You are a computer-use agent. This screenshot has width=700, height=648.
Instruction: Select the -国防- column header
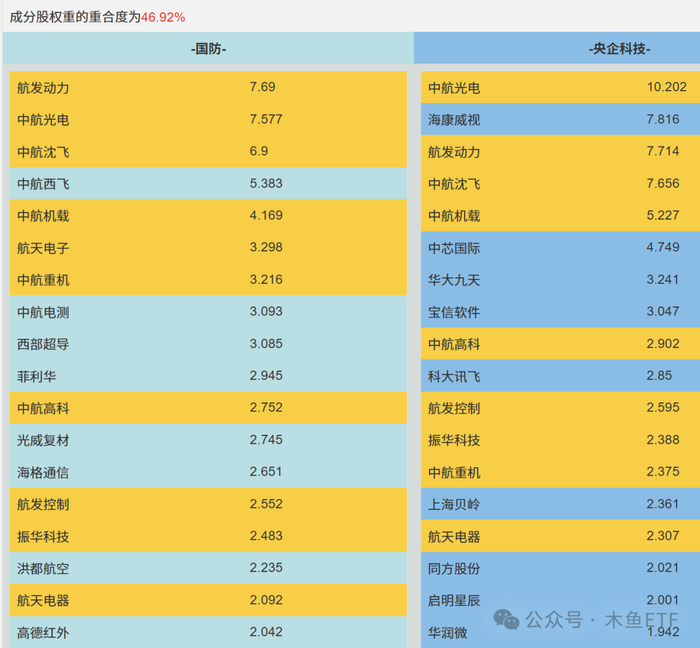(208, 48)
